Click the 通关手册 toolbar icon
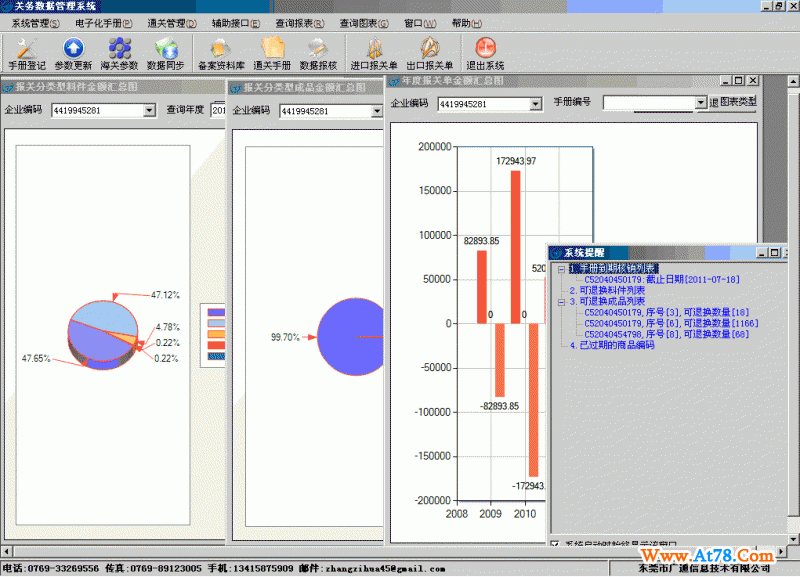The width and height of the screenshot is (800, 577). tap(271, 52)
